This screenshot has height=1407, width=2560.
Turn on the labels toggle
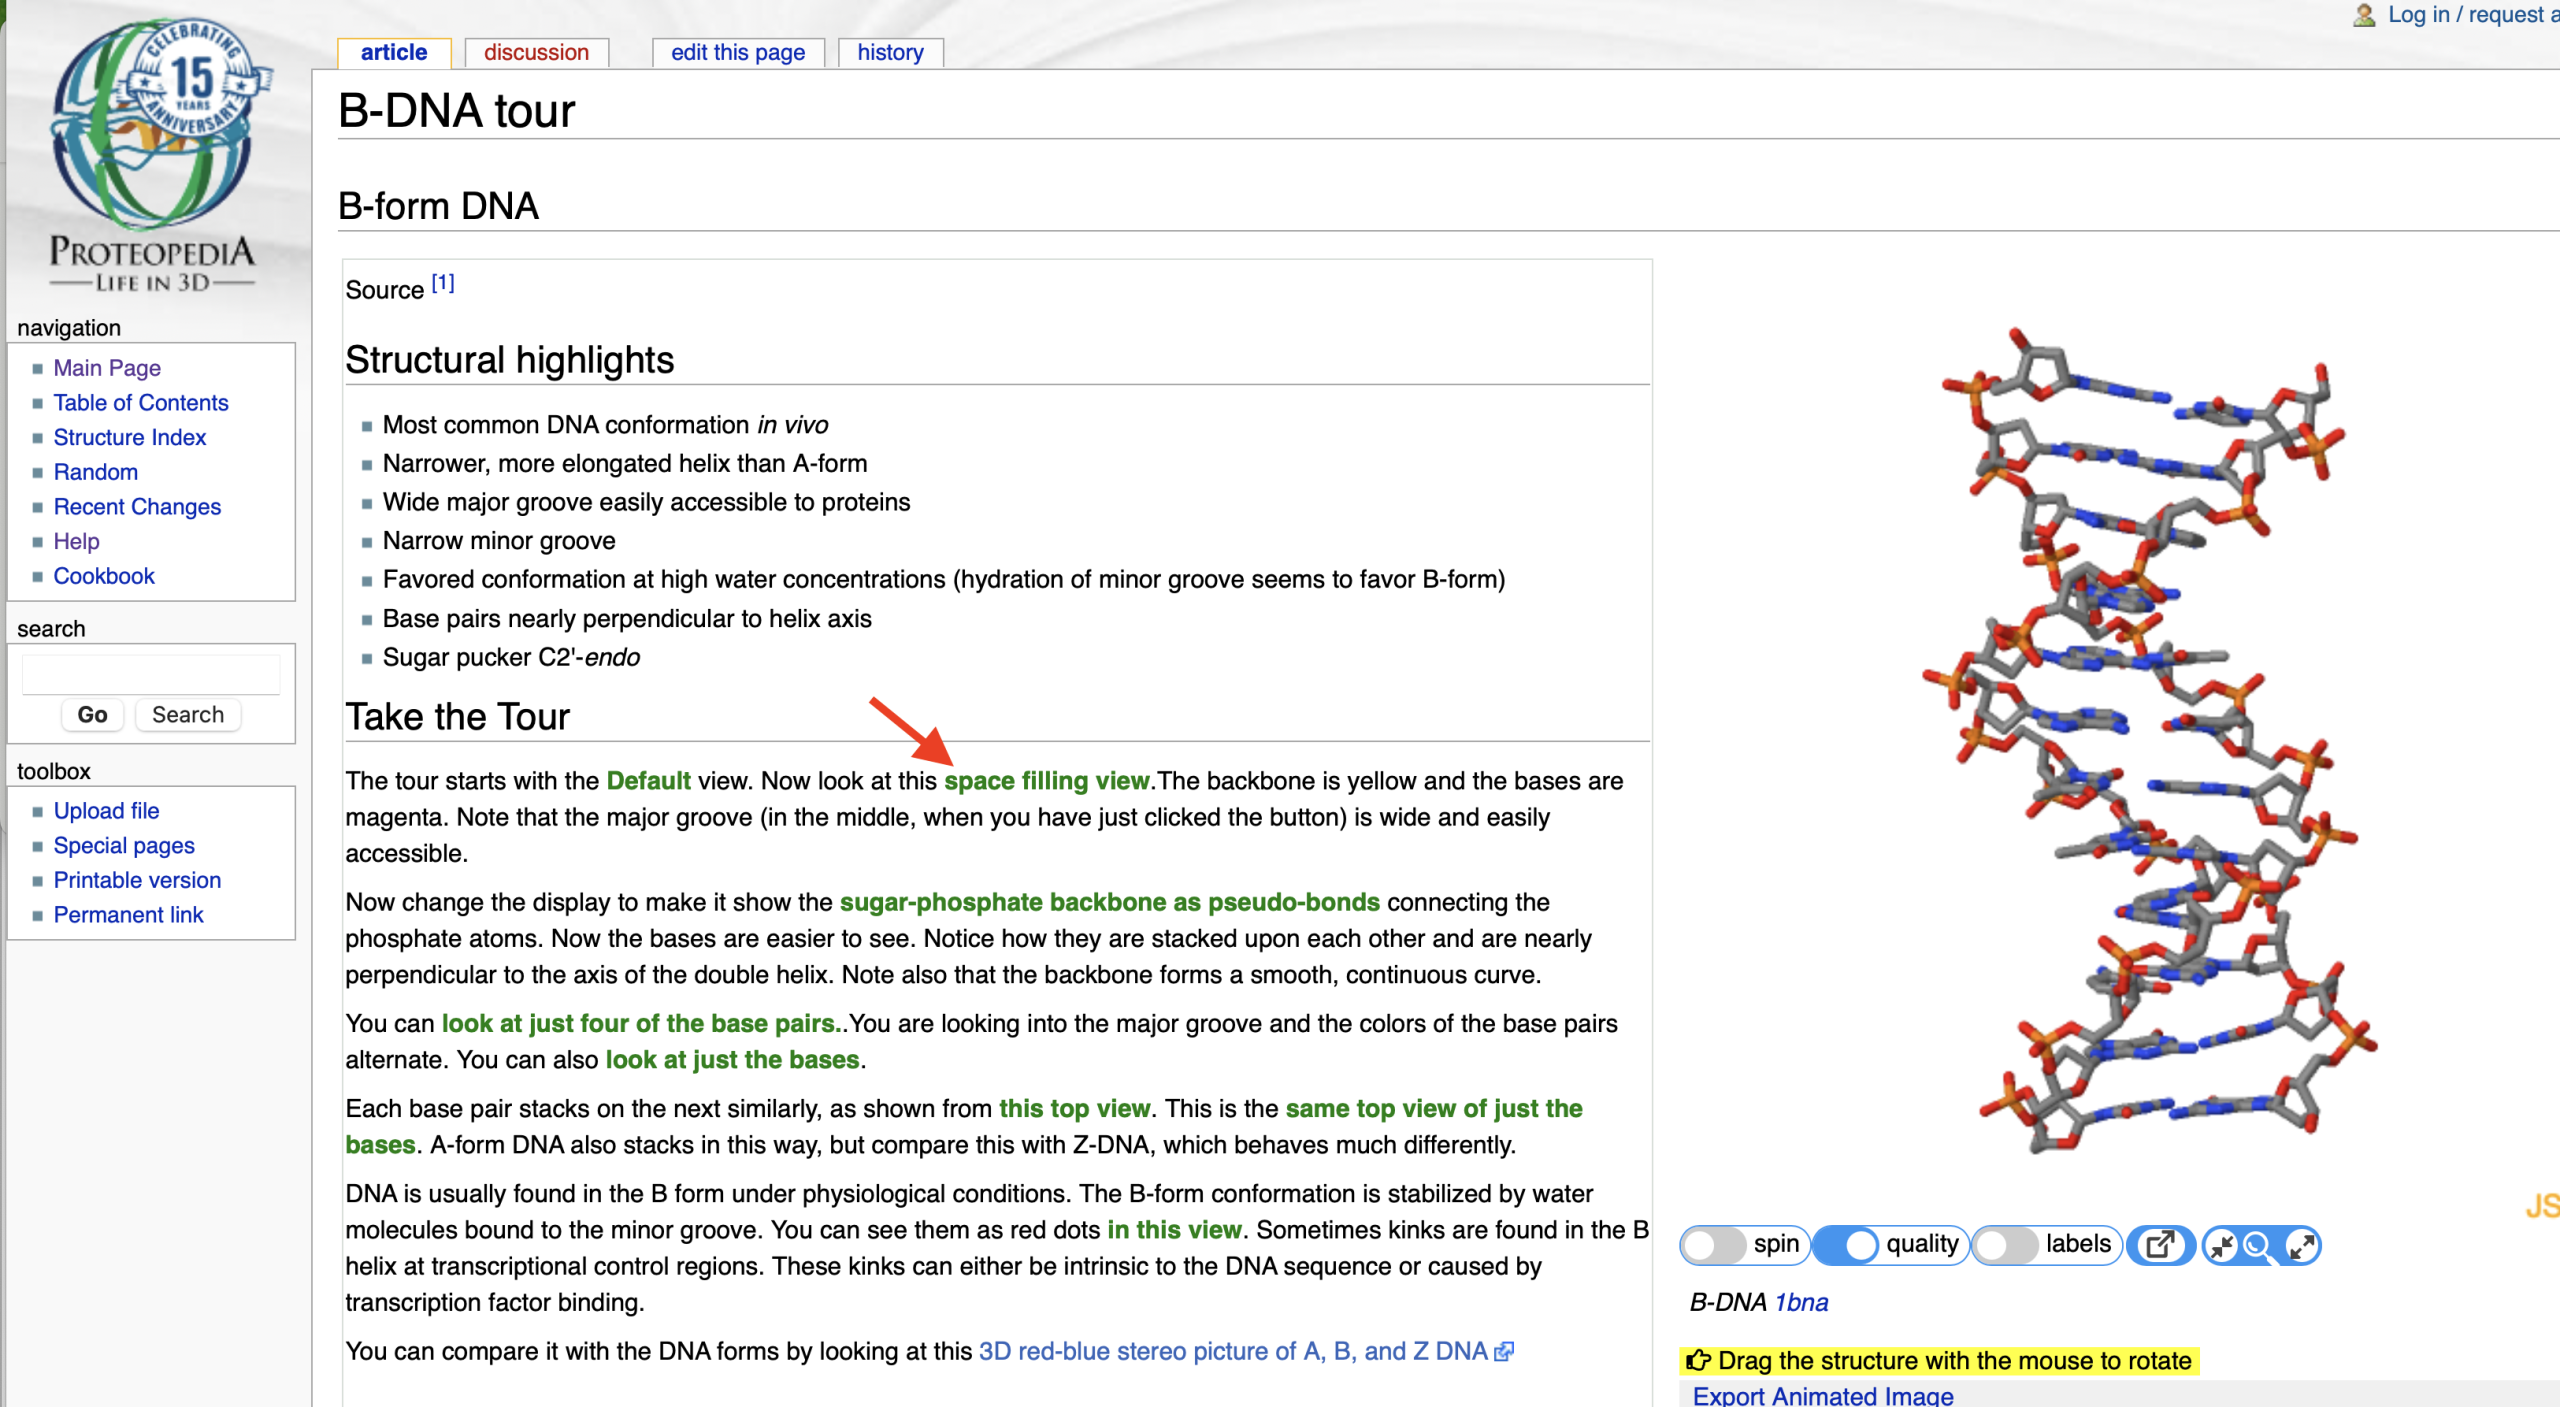coord(2007,1245)
